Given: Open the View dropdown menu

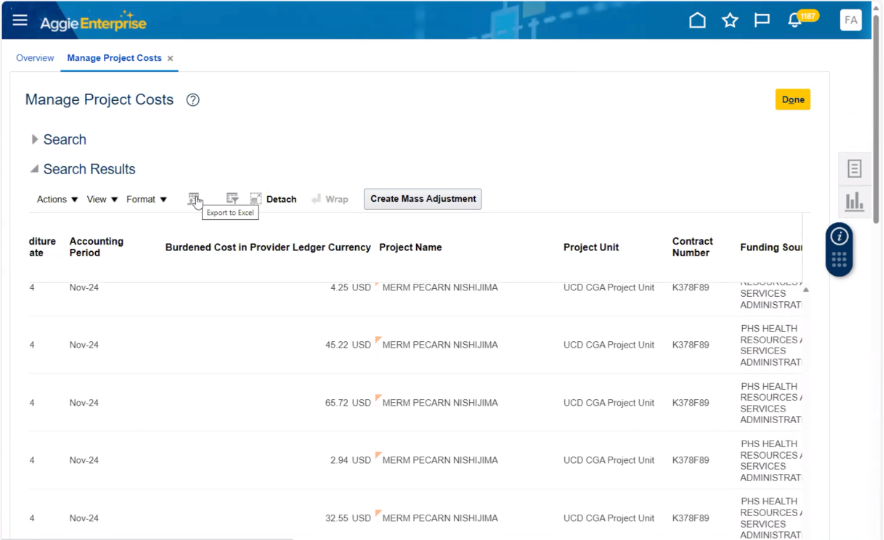Looking at the screenshot, I should pyautogui.click(x=102, y=199).
